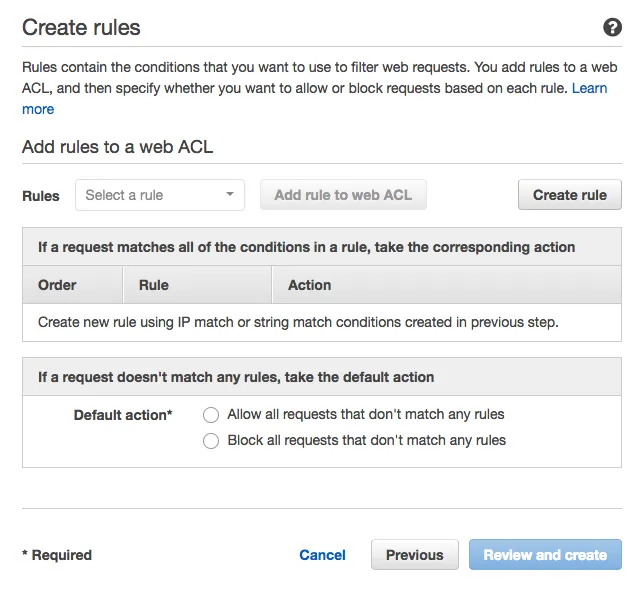Image resolution: width=630 pixels, height=596 pixels.
Task: Click the Order column header
Action: 57,285
